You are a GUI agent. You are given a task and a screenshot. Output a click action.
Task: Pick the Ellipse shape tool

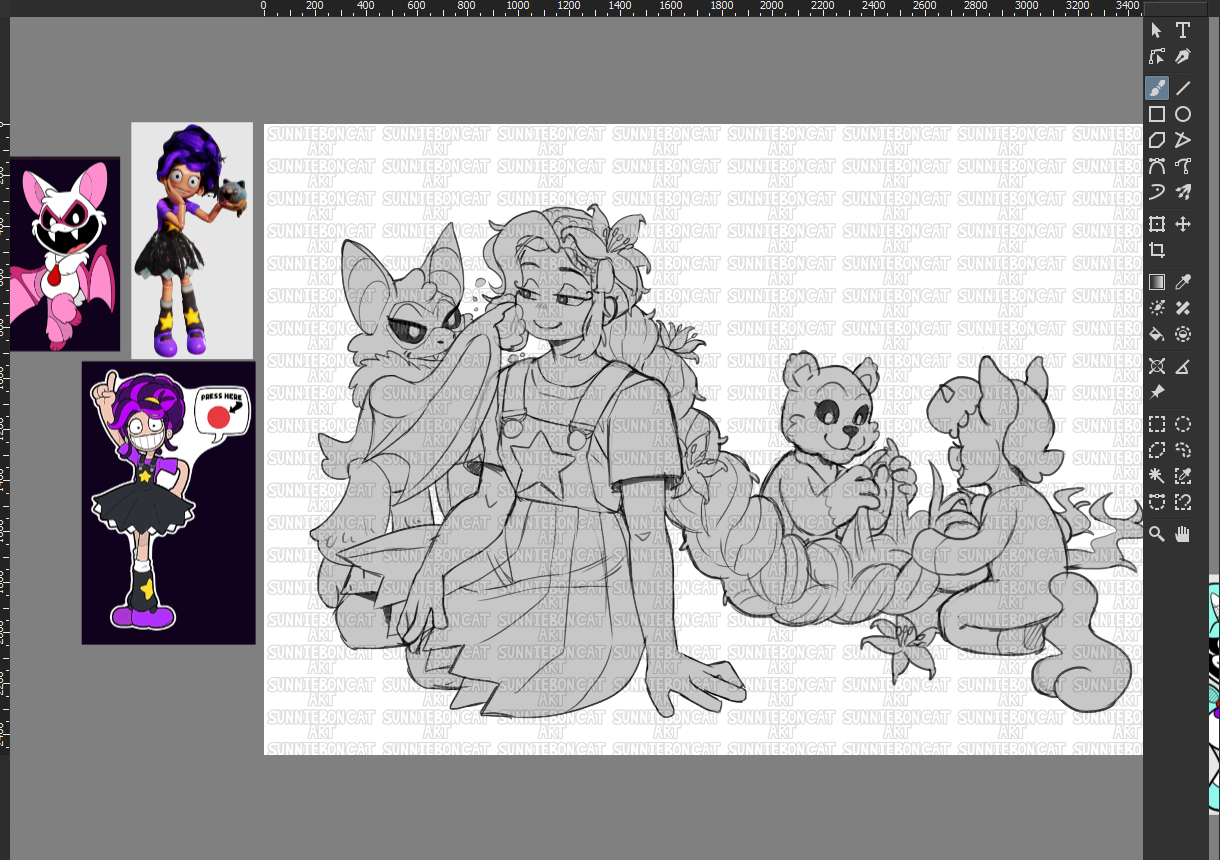click(x=1183, y=114)
